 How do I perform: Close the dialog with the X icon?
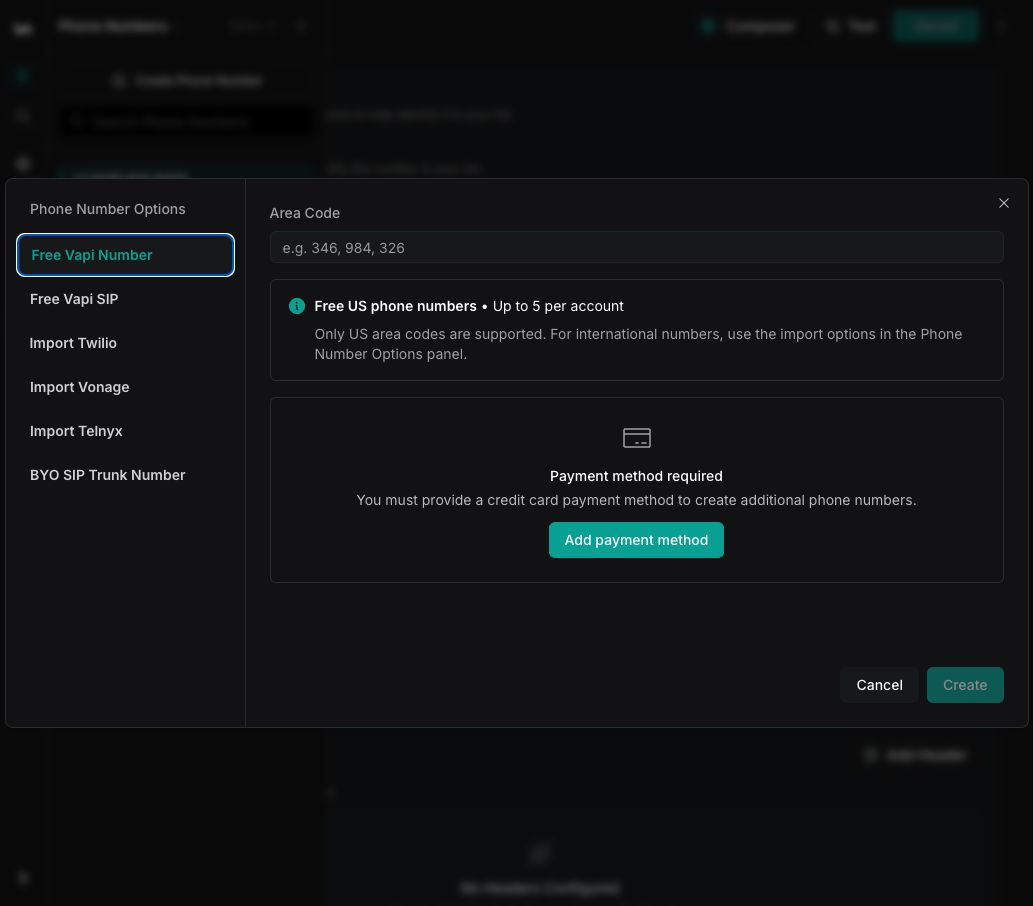click(1003, 203)
